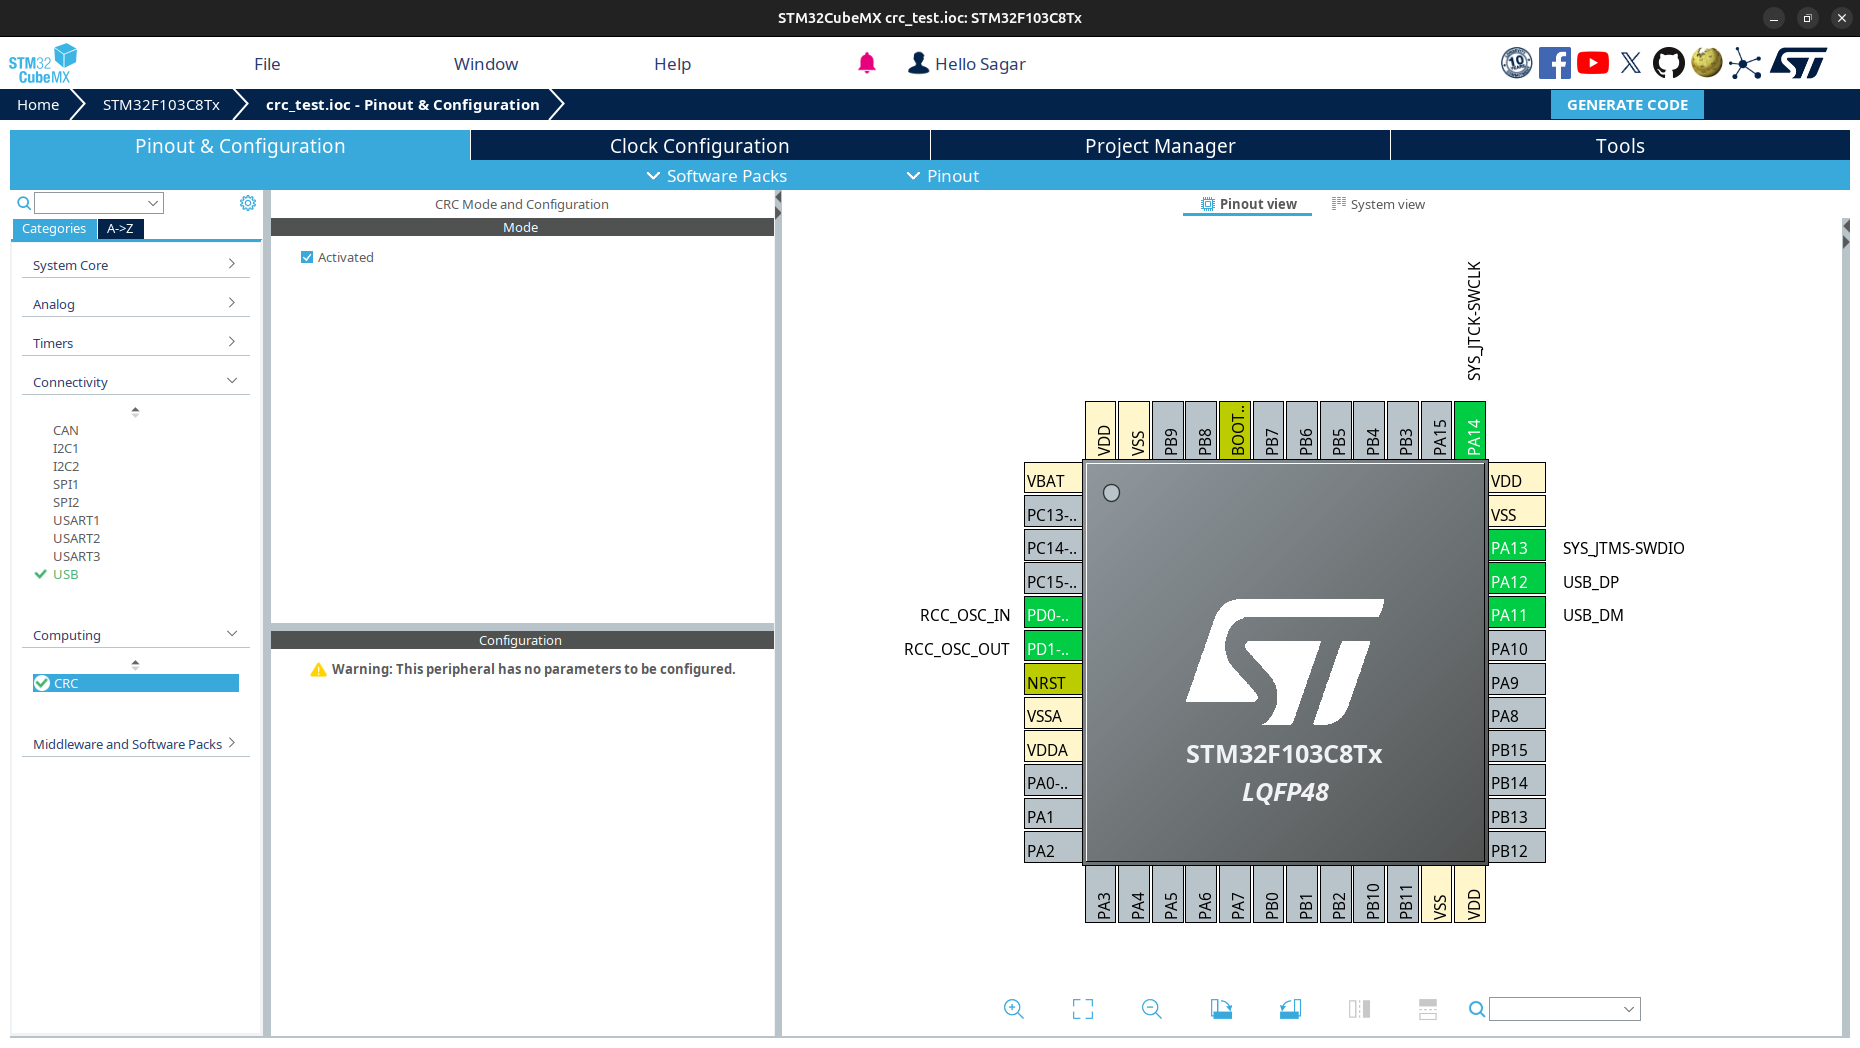Viewport: 1860px width, 1048px height.
Task: Select the CAN peripheral
Action: point(66,430)
